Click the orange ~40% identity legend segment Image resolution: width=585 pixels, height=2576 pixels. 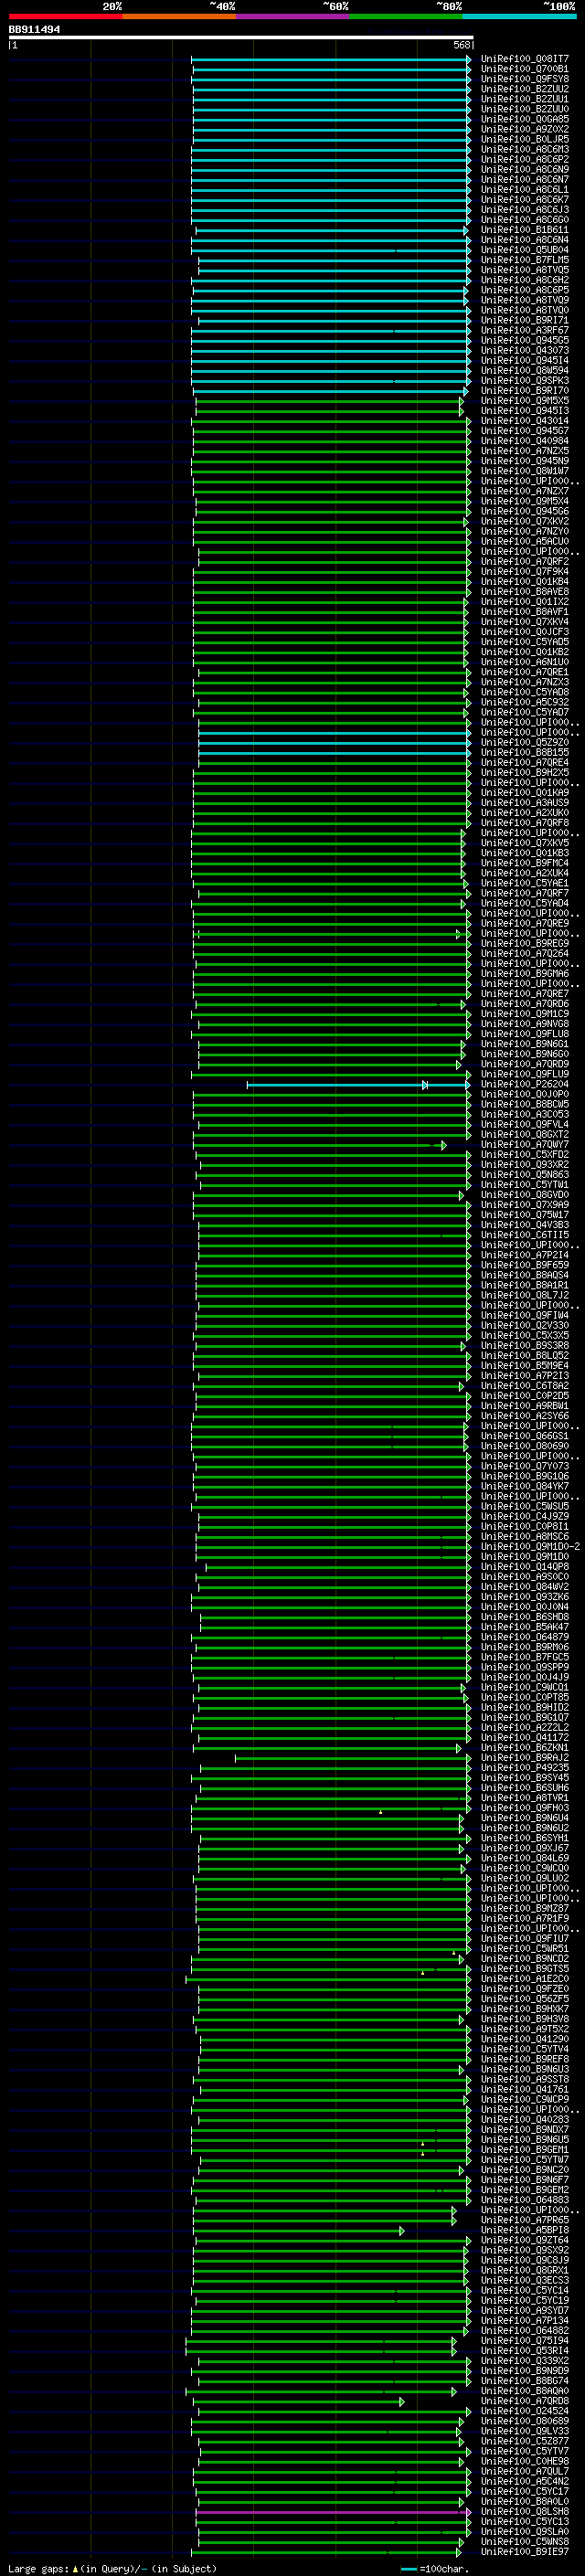point(179,16)
